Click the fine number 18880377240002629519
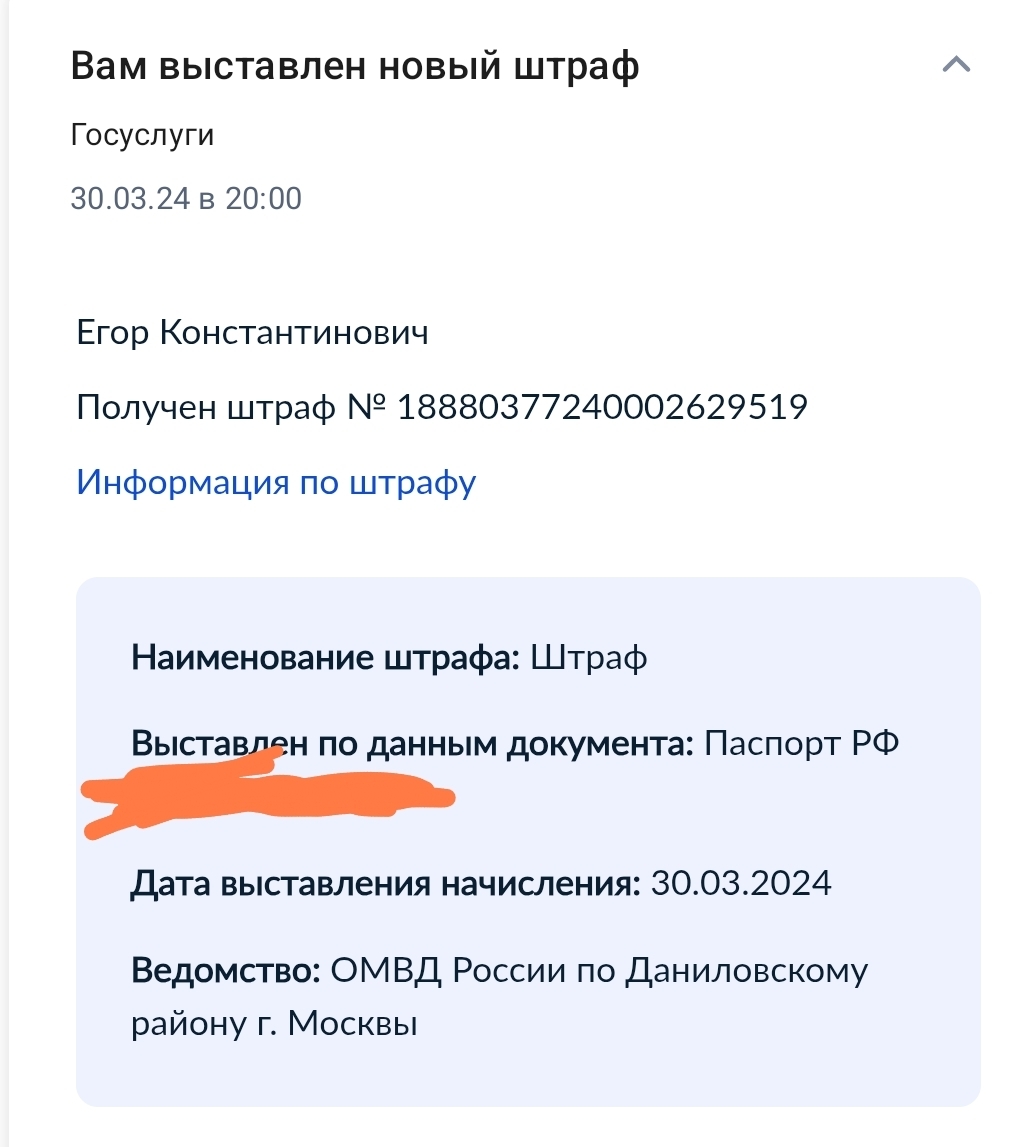The image size is (1034, 1147). [x=602, y=407]
